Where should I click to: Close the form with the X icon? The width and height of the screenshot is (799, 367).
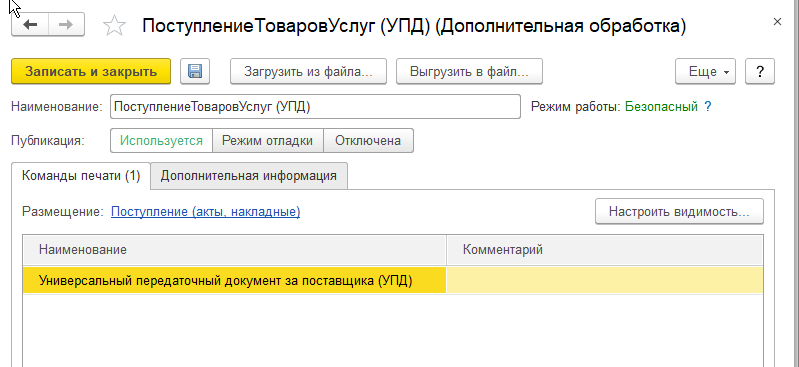[x=777, y=21]
